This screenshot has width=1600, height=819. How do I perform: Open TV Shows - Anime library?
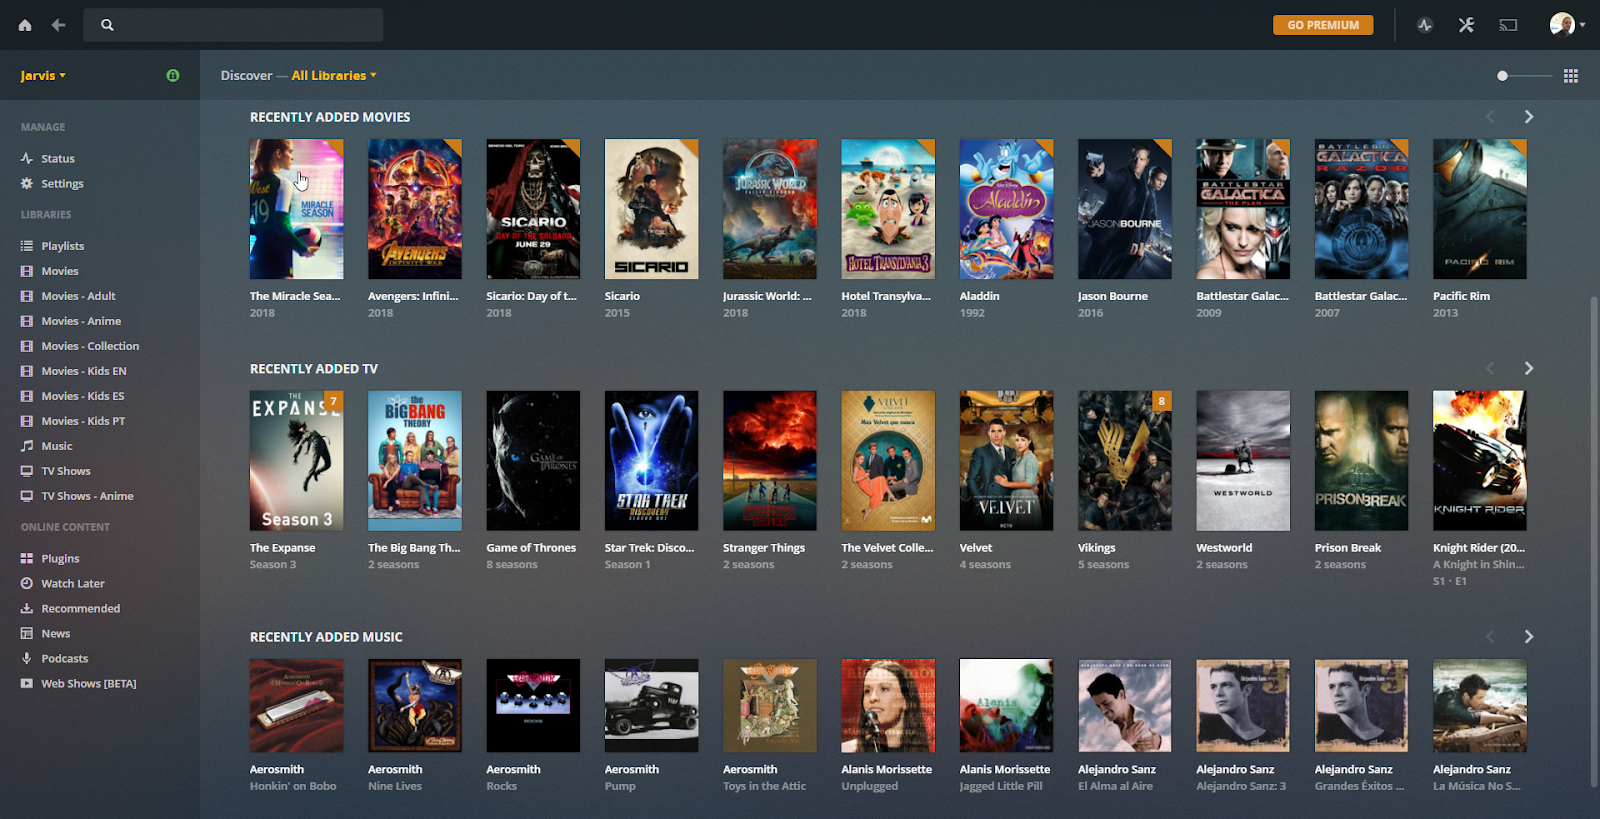pyautogui.click(x=87, y=495)
